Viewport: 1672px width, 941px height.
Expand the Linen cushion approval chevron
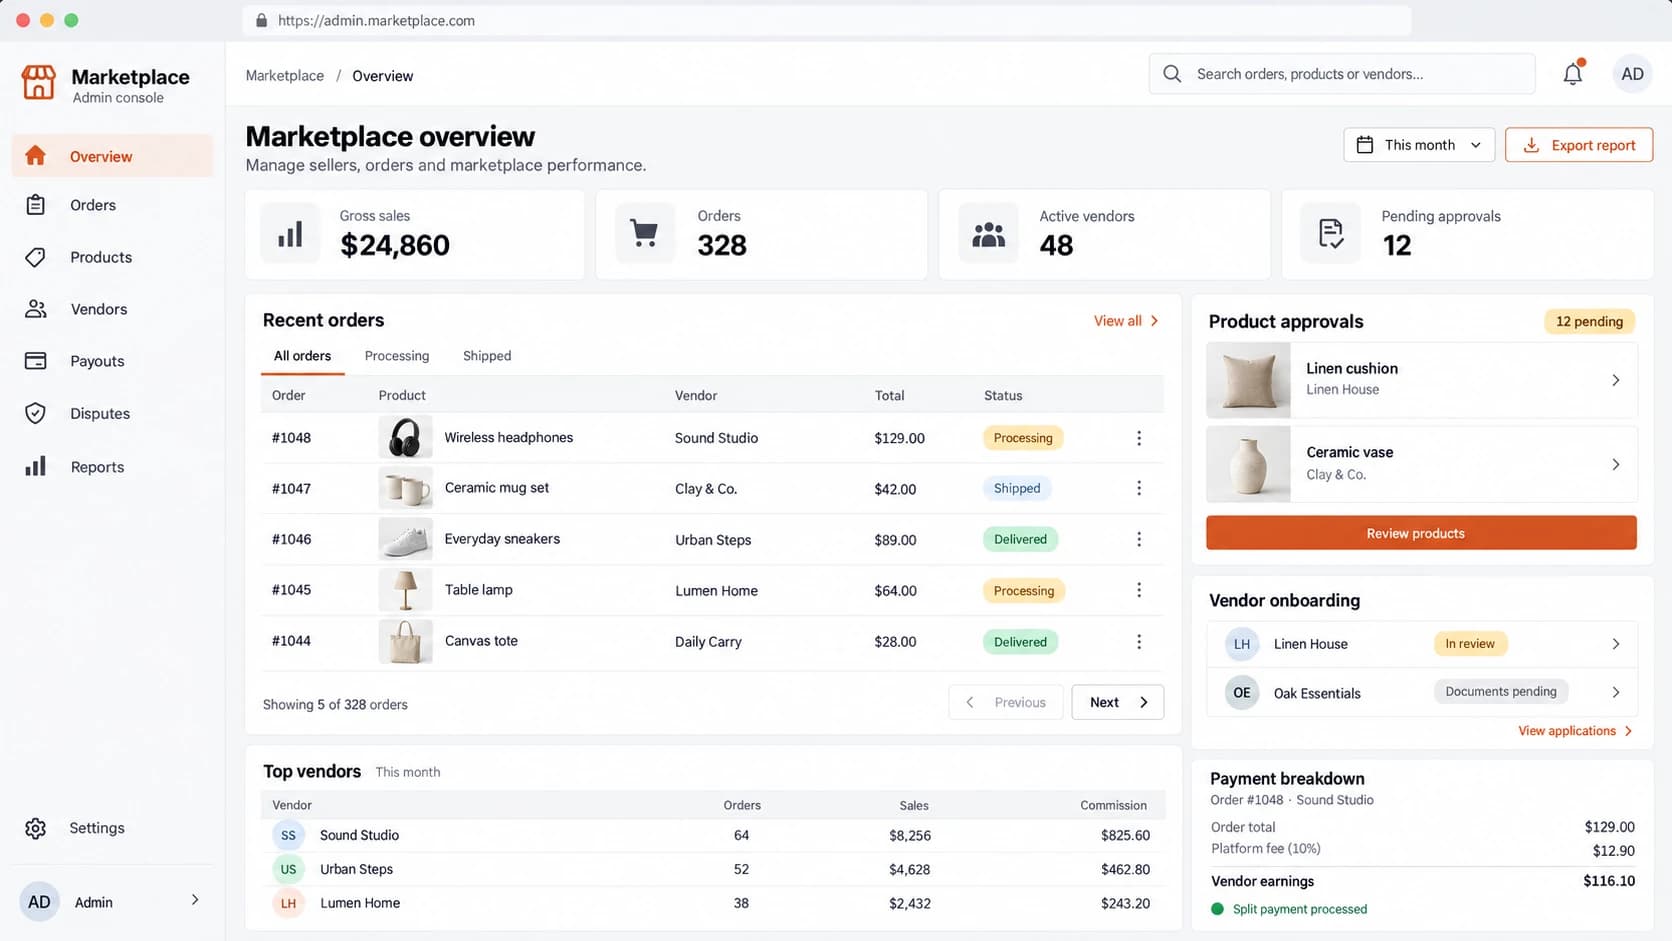[1616, 380]
